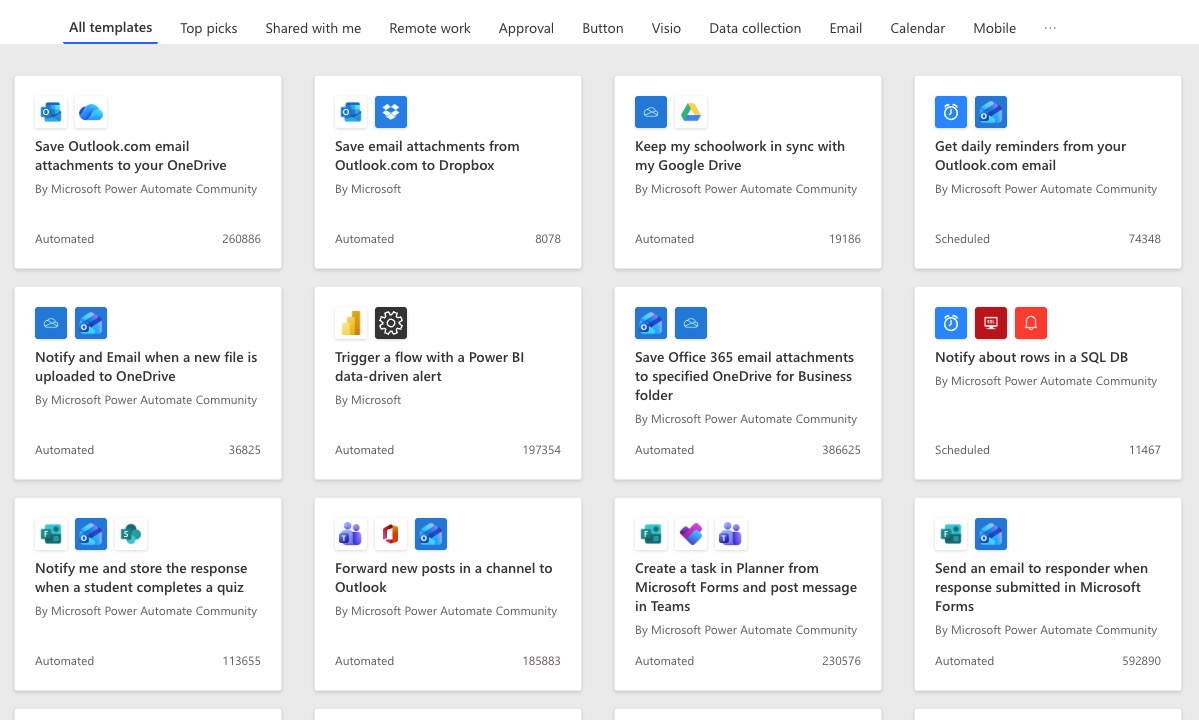Image resolution: width=1199 pixels, height=720 pixels.
Task: Click Outlook icon on Send email to responder card
Action: 990,534
